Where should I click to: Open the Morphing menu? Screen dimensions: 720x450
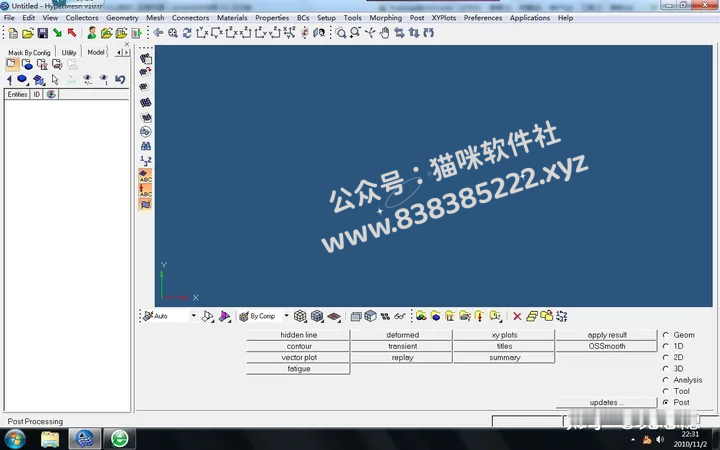pos(386,17)
